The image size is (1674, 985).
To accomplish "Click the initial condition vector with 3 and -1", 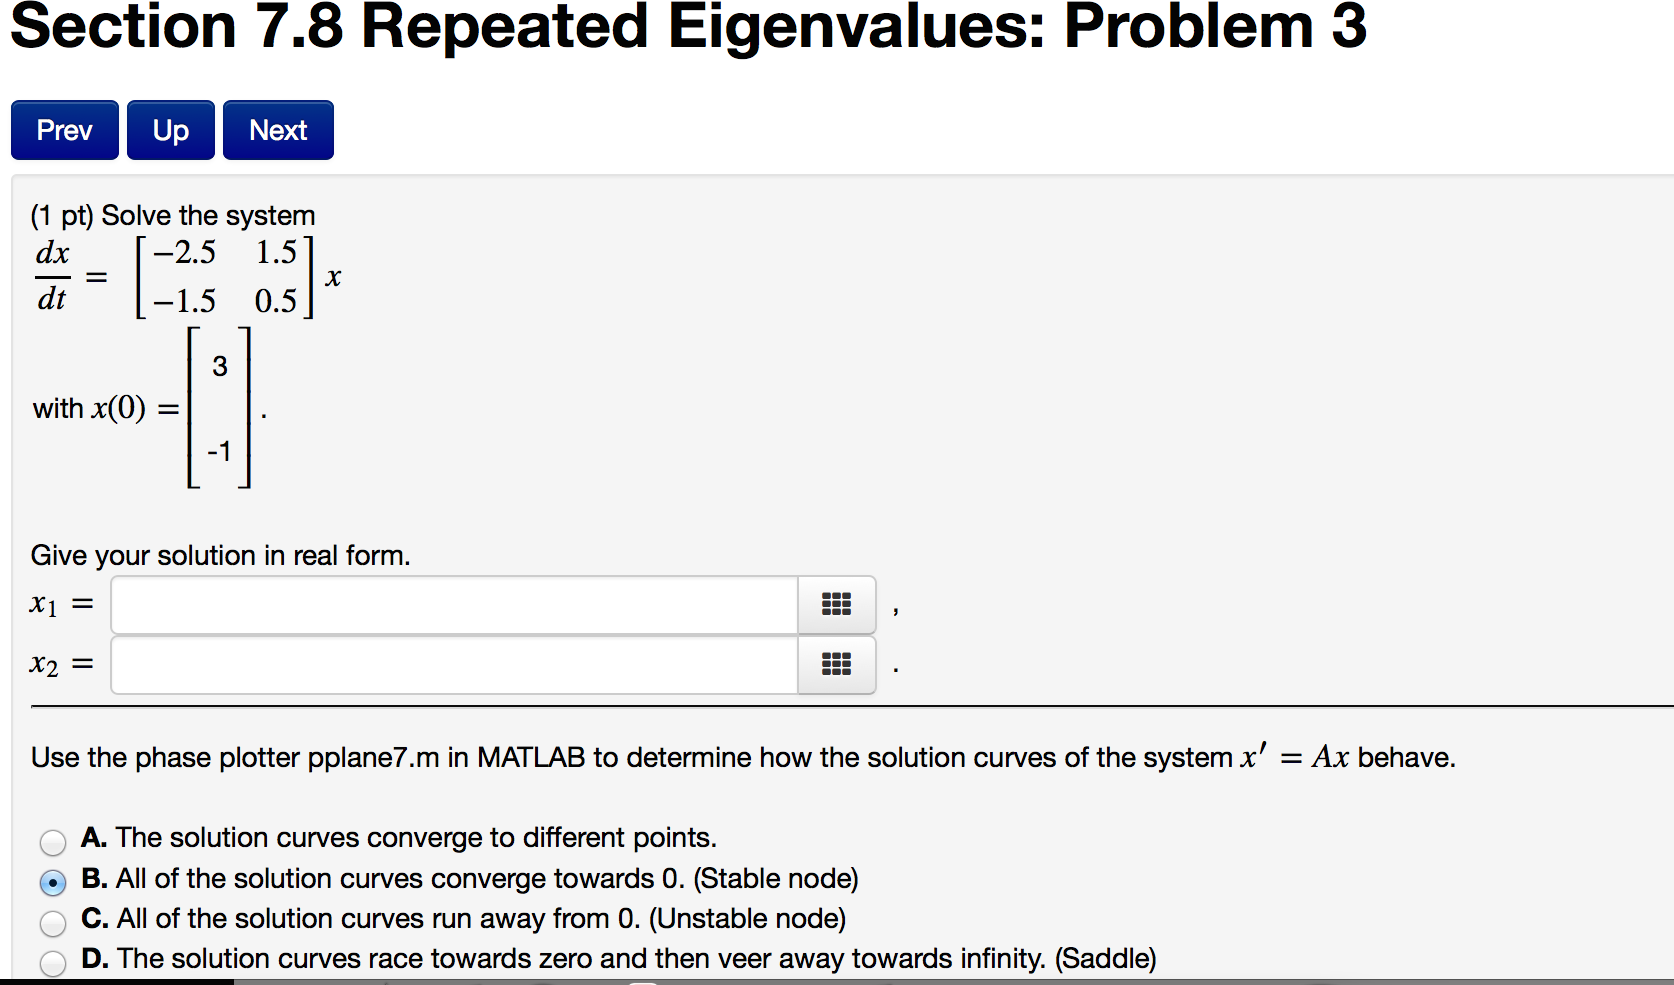I will pos(219,408).
